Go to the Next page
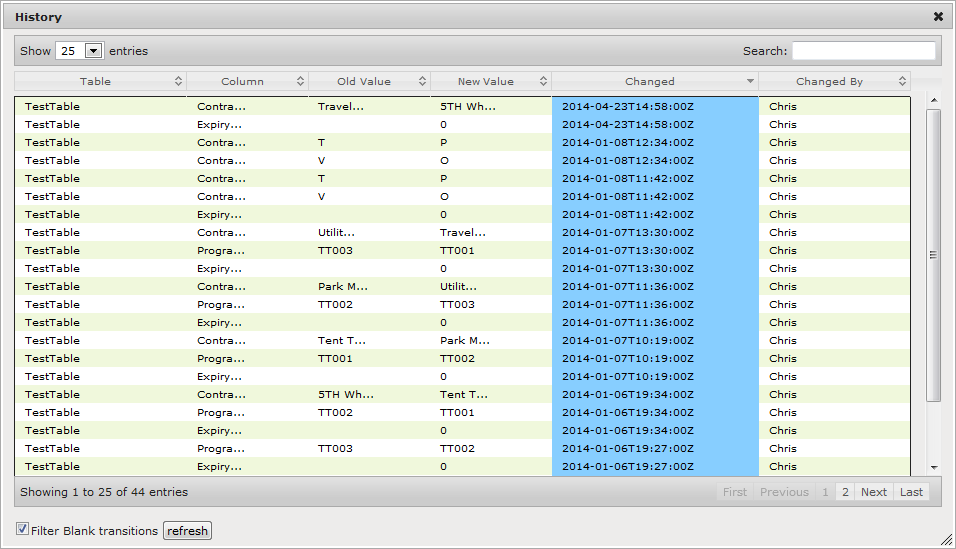956x549 pixels. (x=874, y=492)
